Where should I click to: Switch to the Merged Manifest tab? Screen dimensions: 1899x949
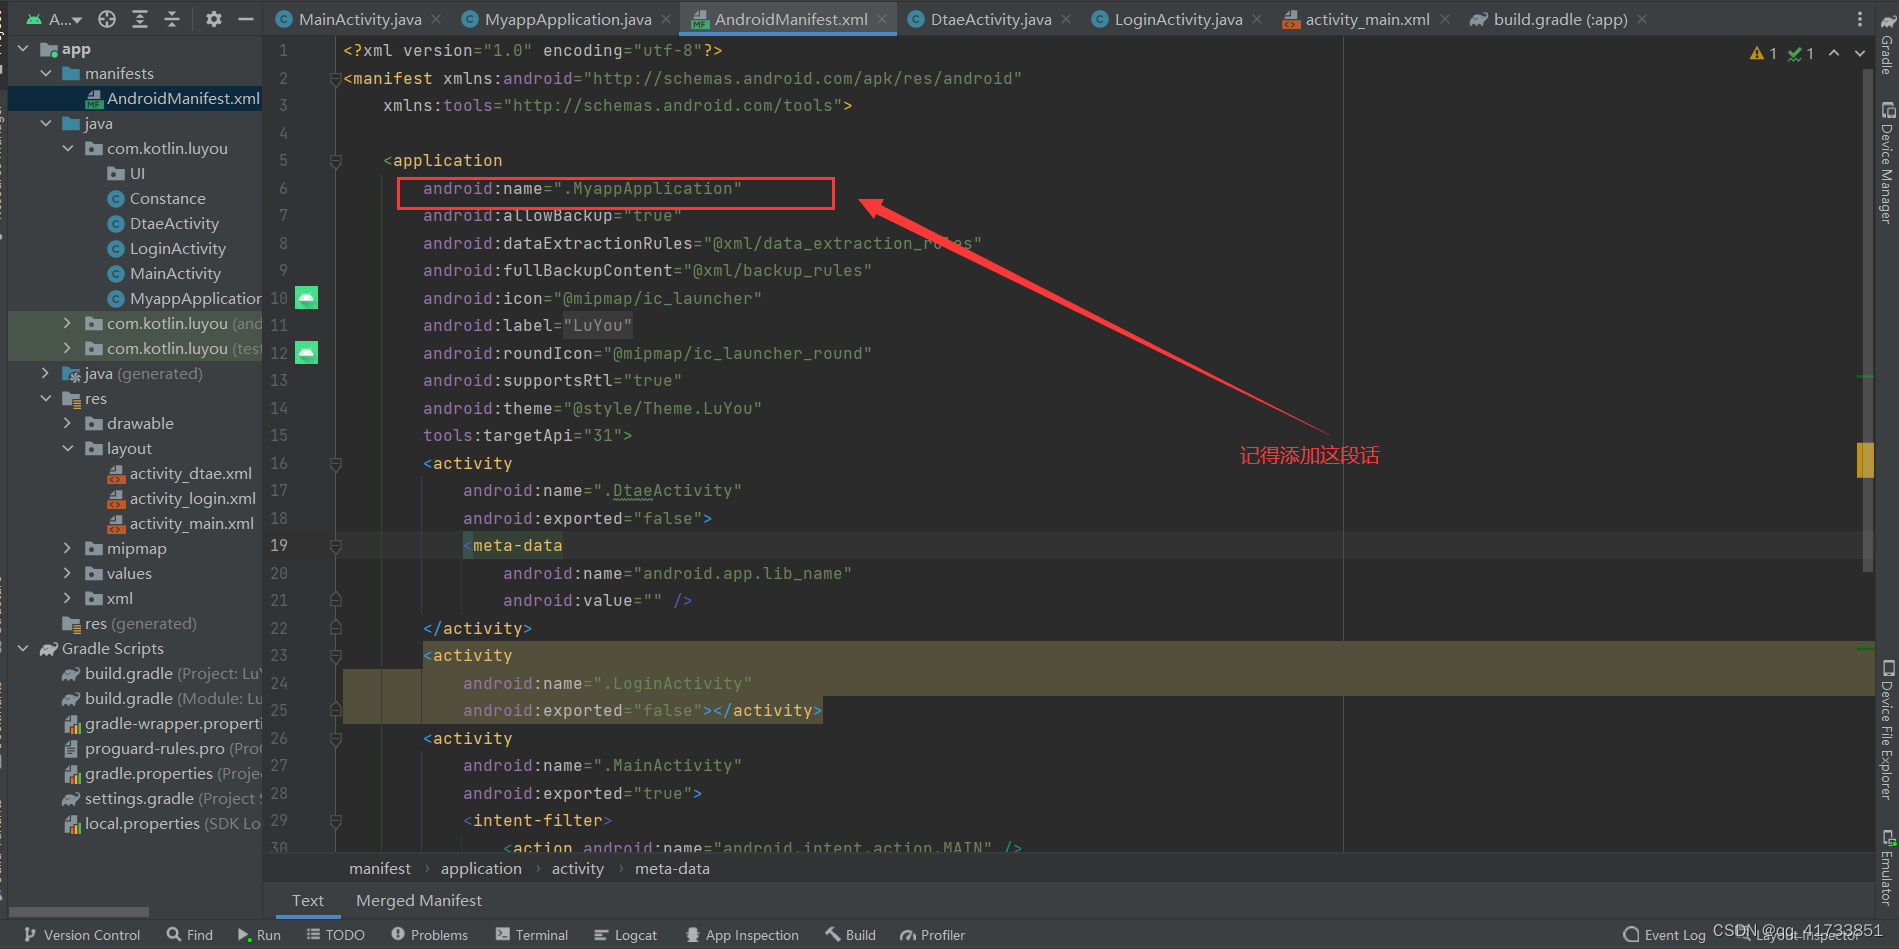(418, 900)
